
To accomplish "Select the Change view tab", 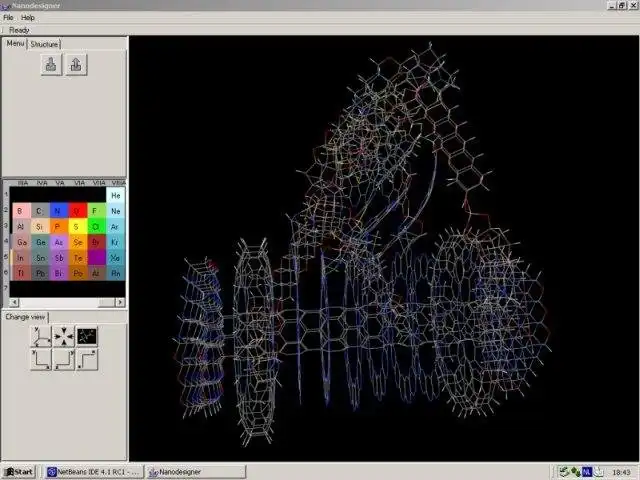I will [25, 317].
